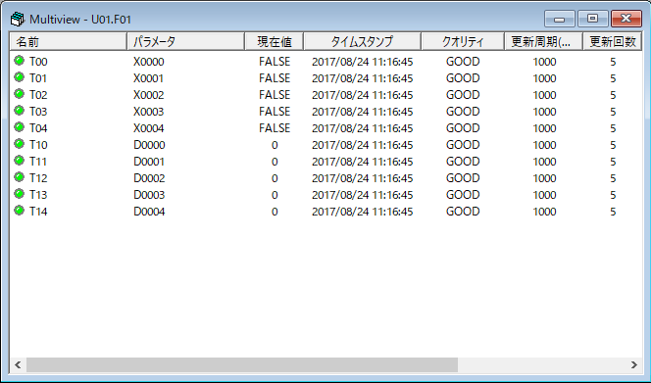The height and width of the screenshot is (383, 651).
Task: Sort by the 現在値 column header
Action: (274, 42)
